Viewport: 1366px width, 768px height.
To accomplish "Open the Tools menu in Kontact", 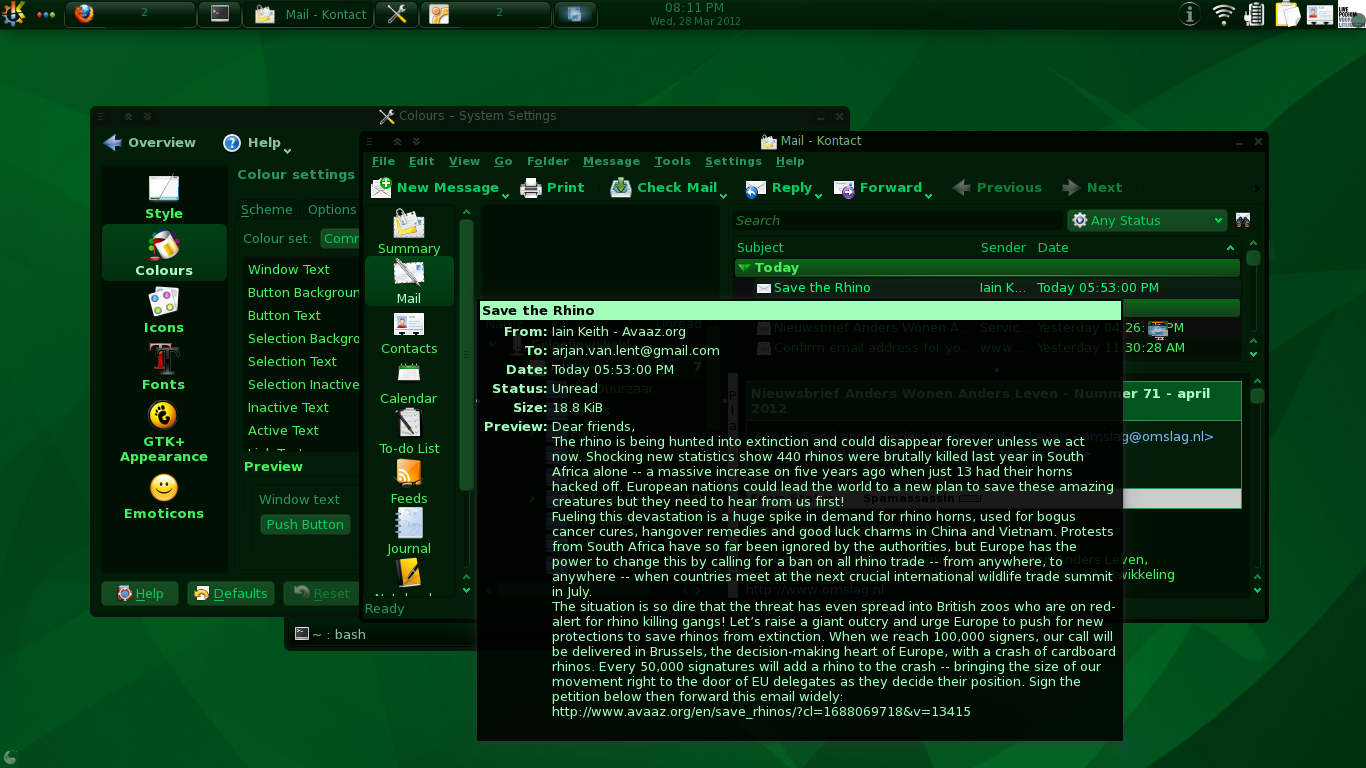I will pyautogui.click(x=672, y=161).
